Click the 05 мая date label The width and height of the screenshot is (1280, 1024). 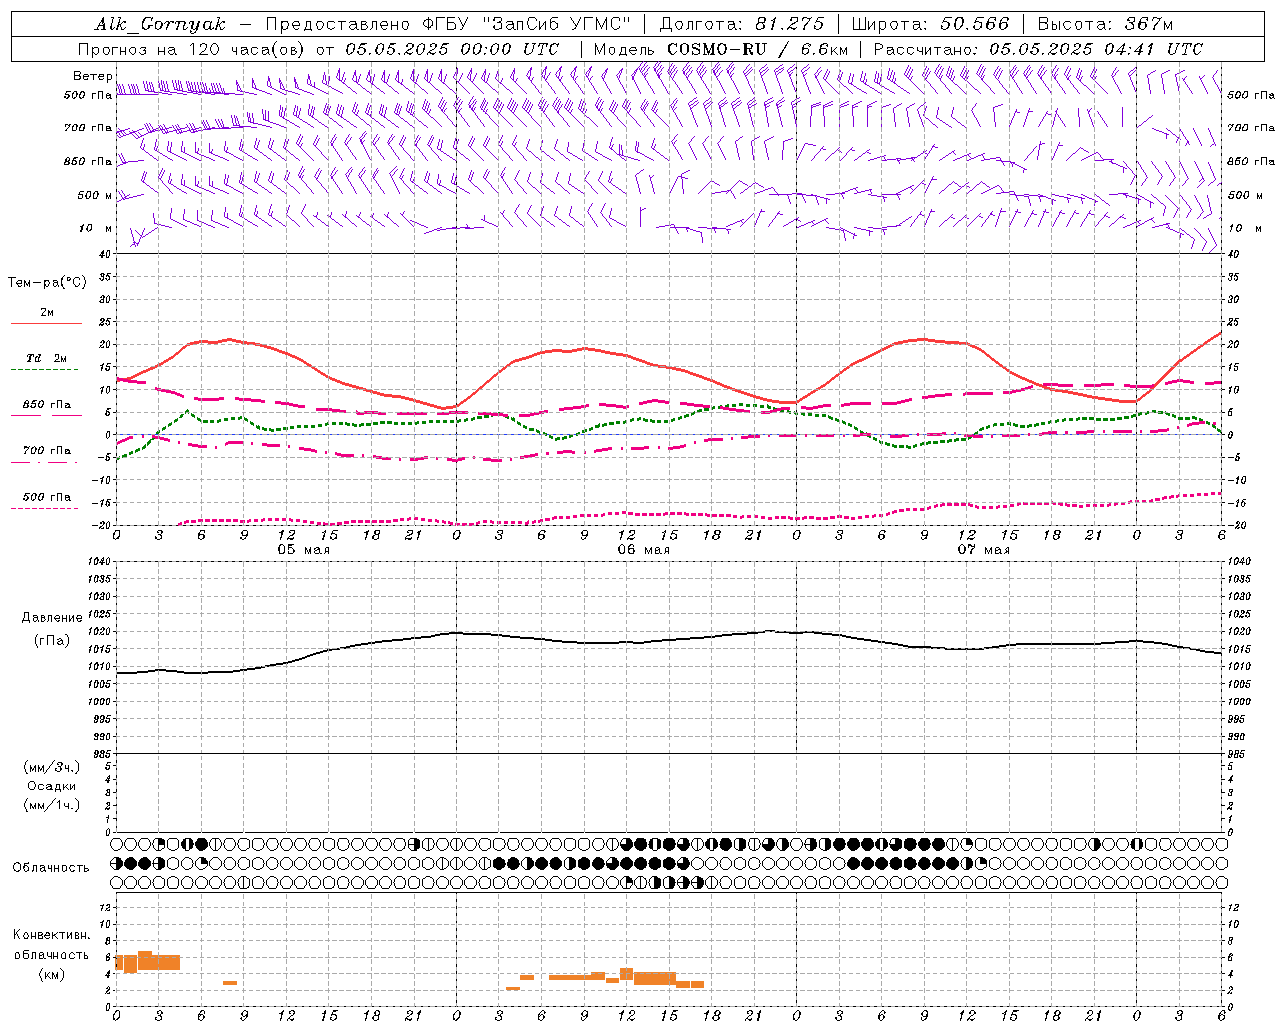click(x=303, y=550)
